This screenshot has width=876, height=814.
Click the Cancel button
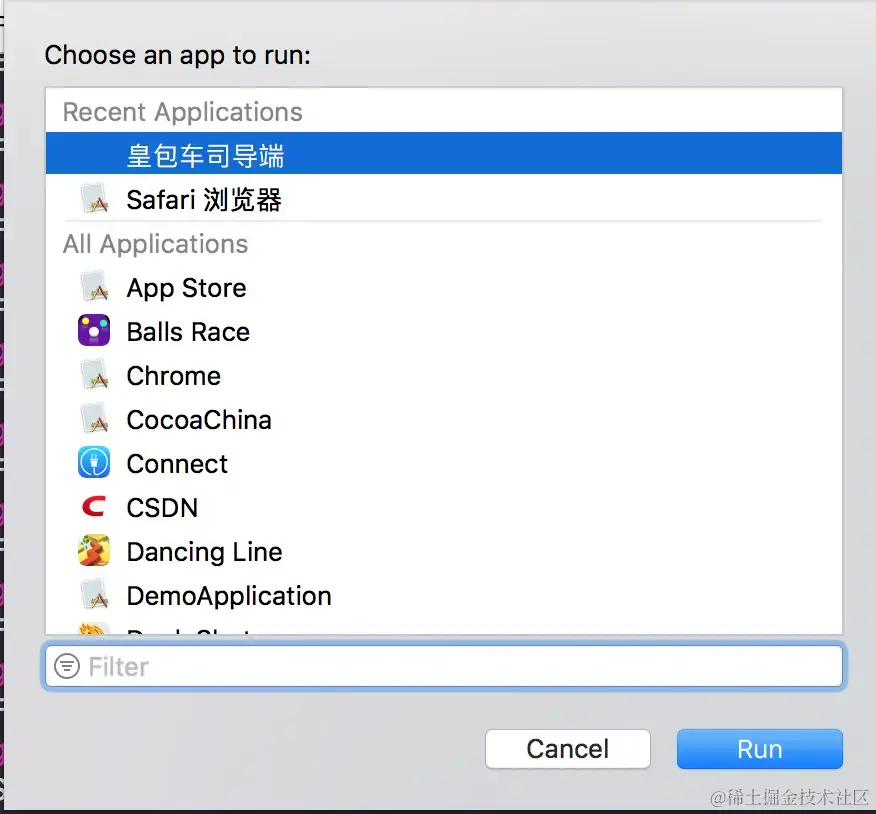click(568, 749)
